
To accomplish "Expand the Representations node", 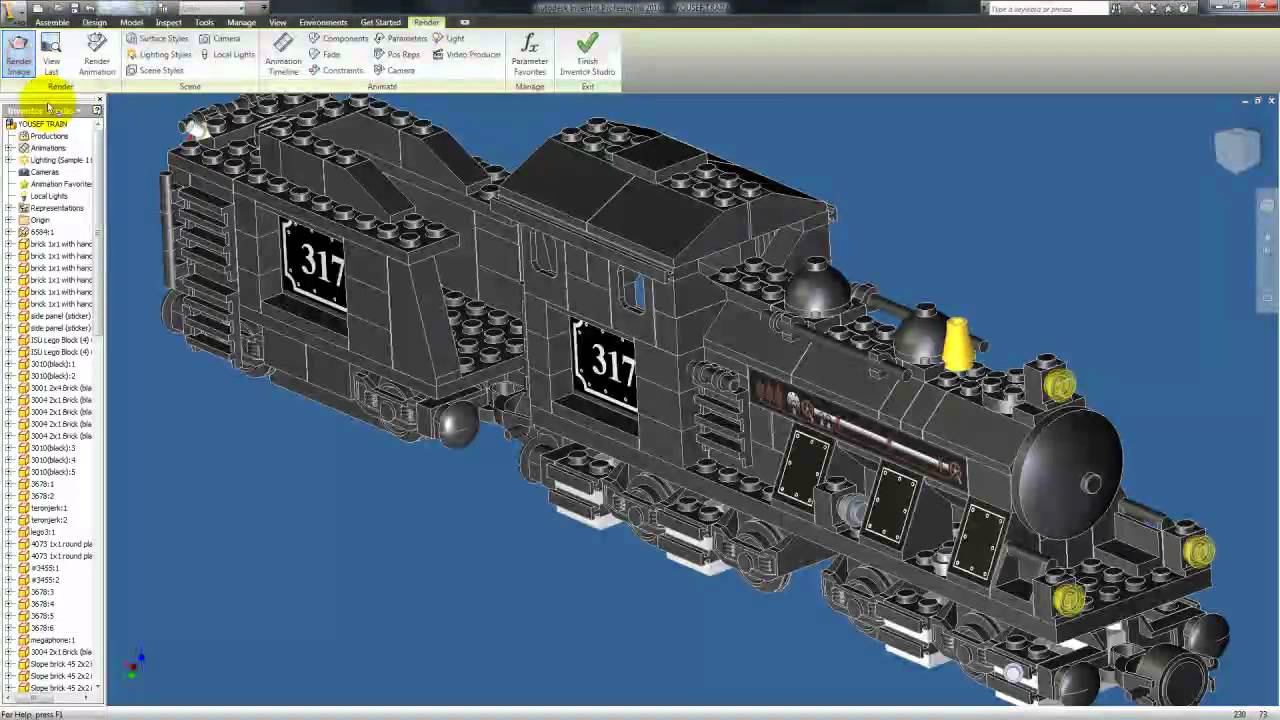I will click(10, 208).
